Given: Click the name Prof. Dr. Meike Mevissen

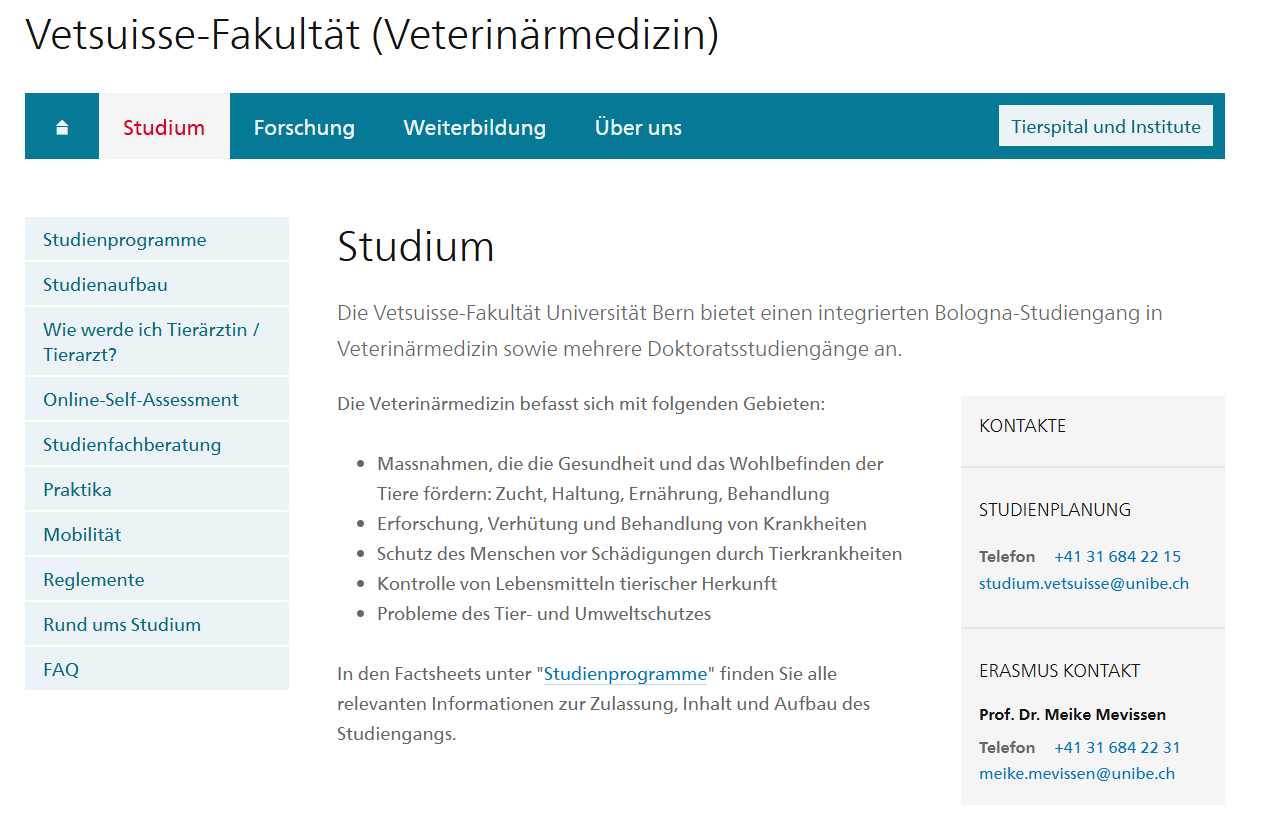Looking at the screenshot, I should point(1072,714).
